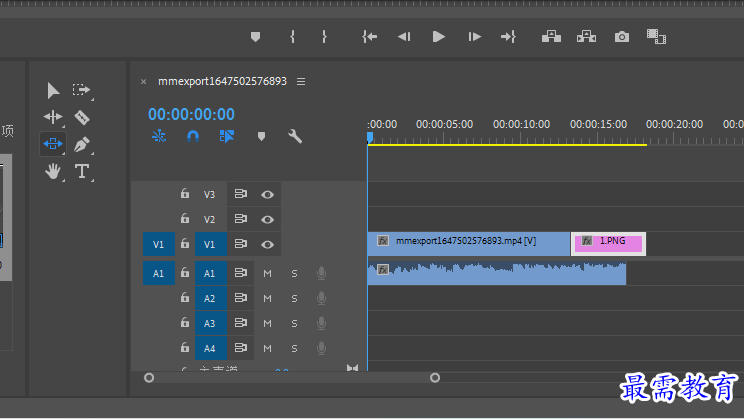
Task: Toggle Linked Selection
Action: pos(227,137)
